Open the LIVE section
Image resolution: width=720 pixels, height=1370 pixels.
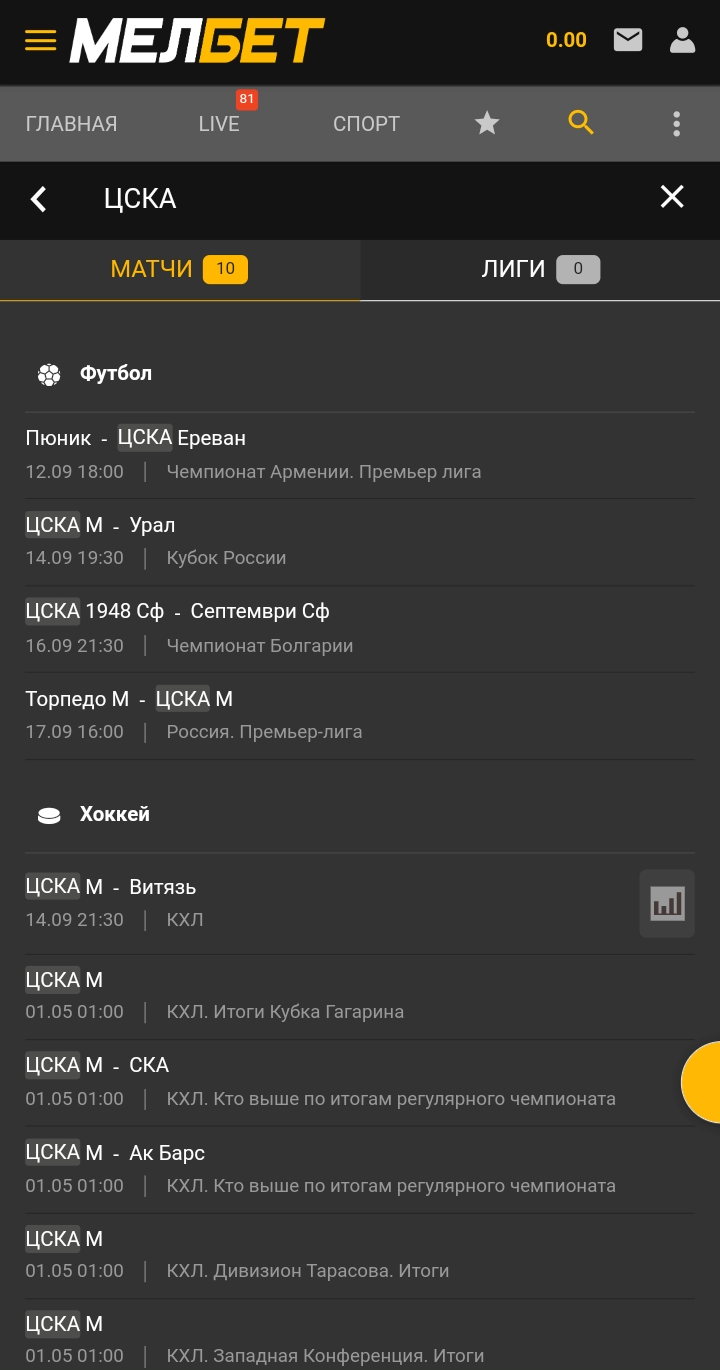pos(219,124)
